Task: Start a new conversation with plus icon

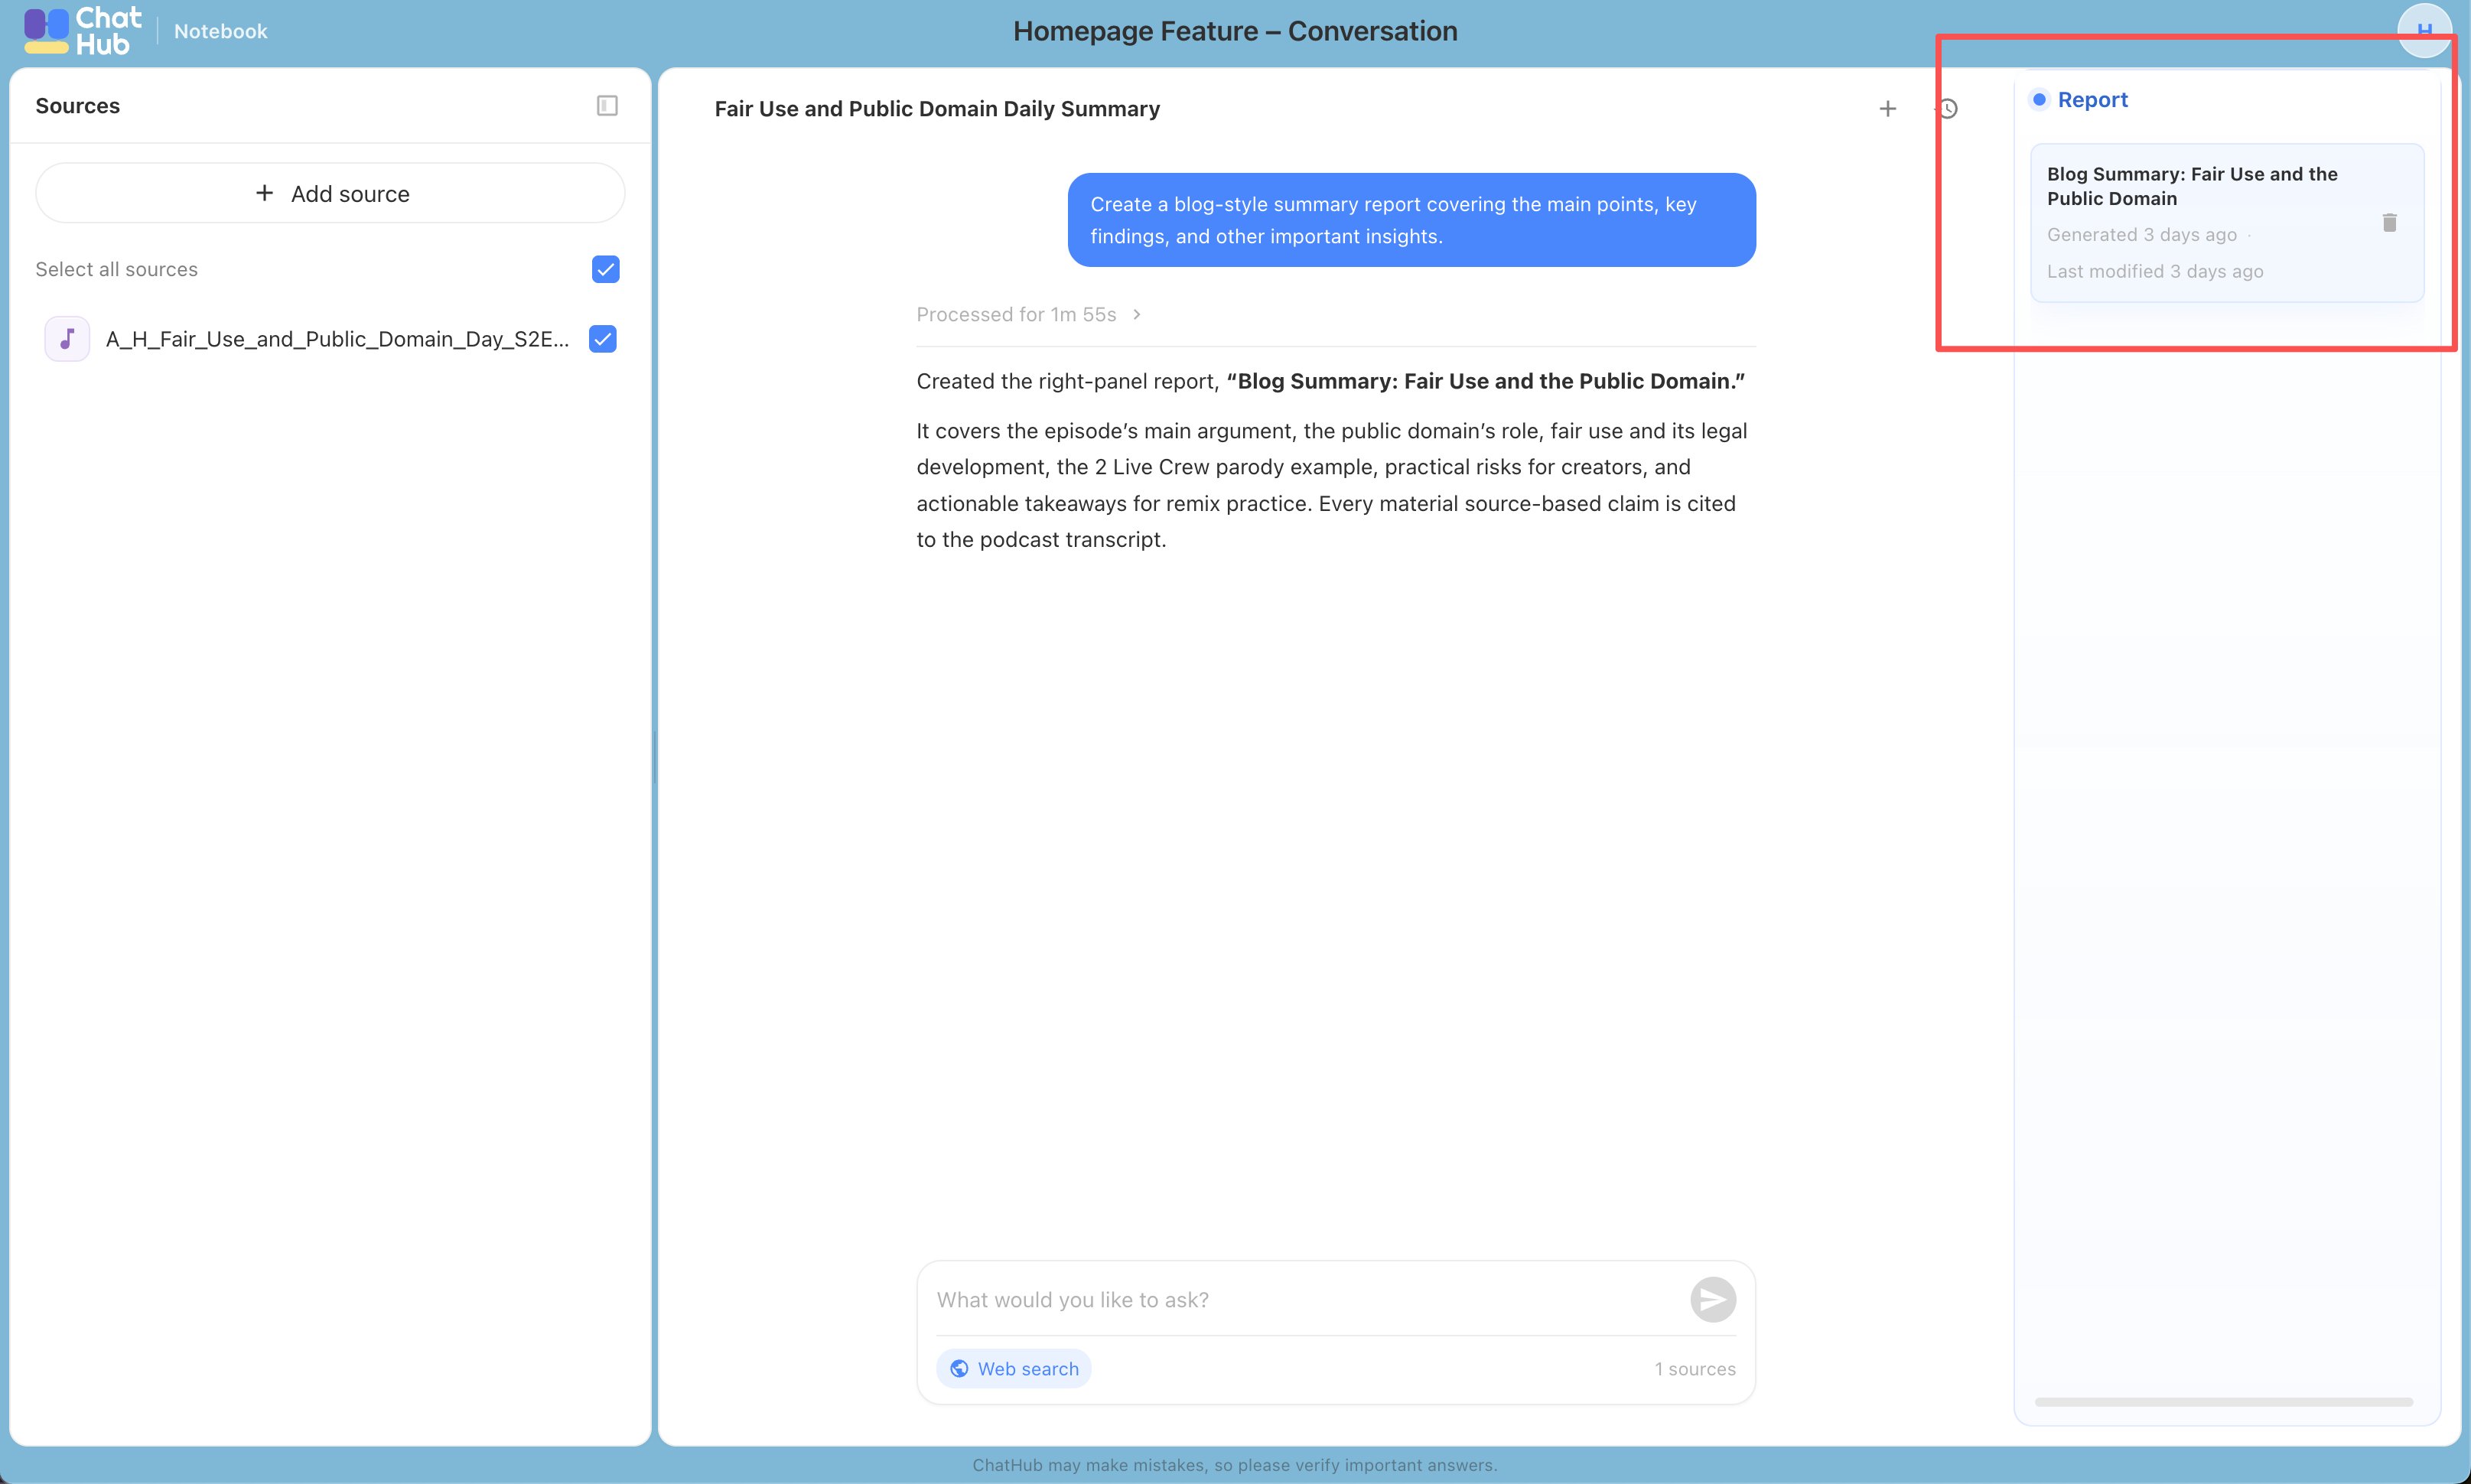Action: [1887, 108]
